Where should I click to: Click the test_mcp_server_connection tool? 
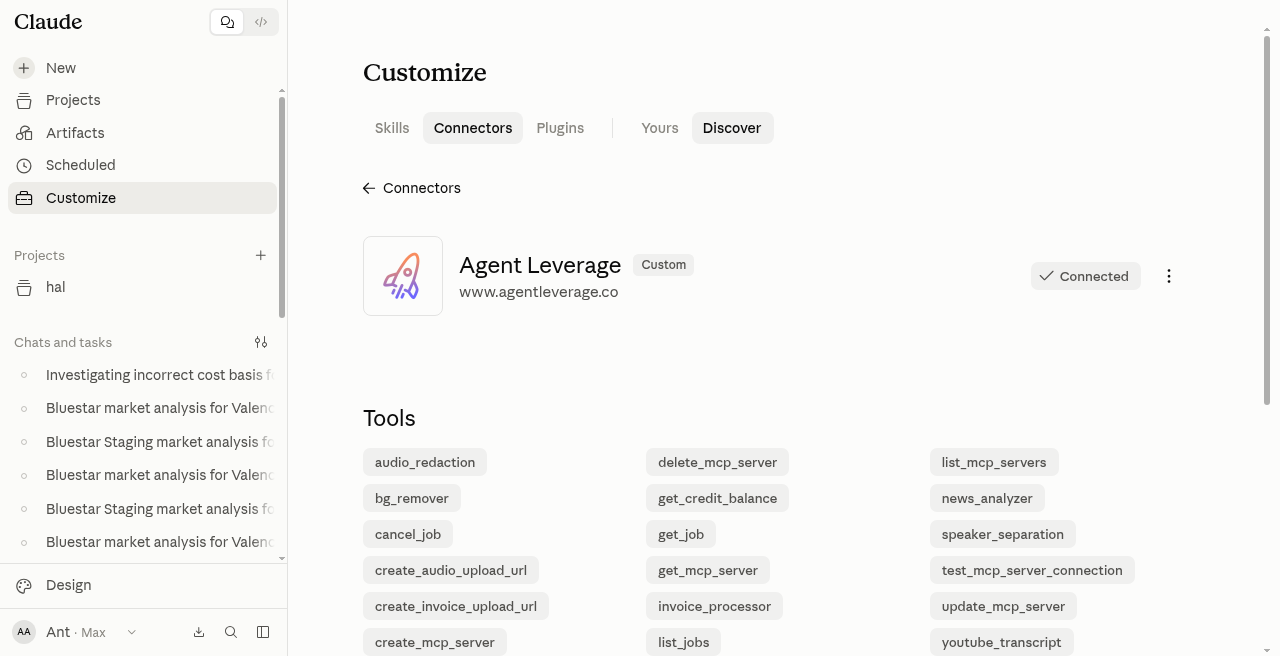coord(1032,570)
